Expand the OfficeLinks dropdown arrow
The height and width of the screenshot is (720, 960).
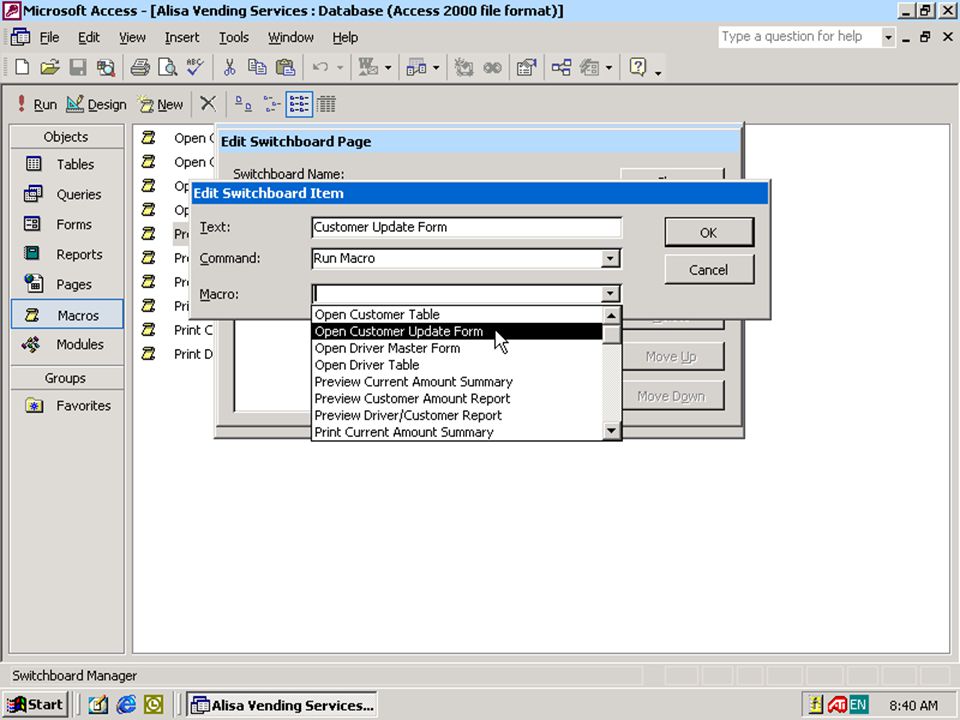click(388, 67)
